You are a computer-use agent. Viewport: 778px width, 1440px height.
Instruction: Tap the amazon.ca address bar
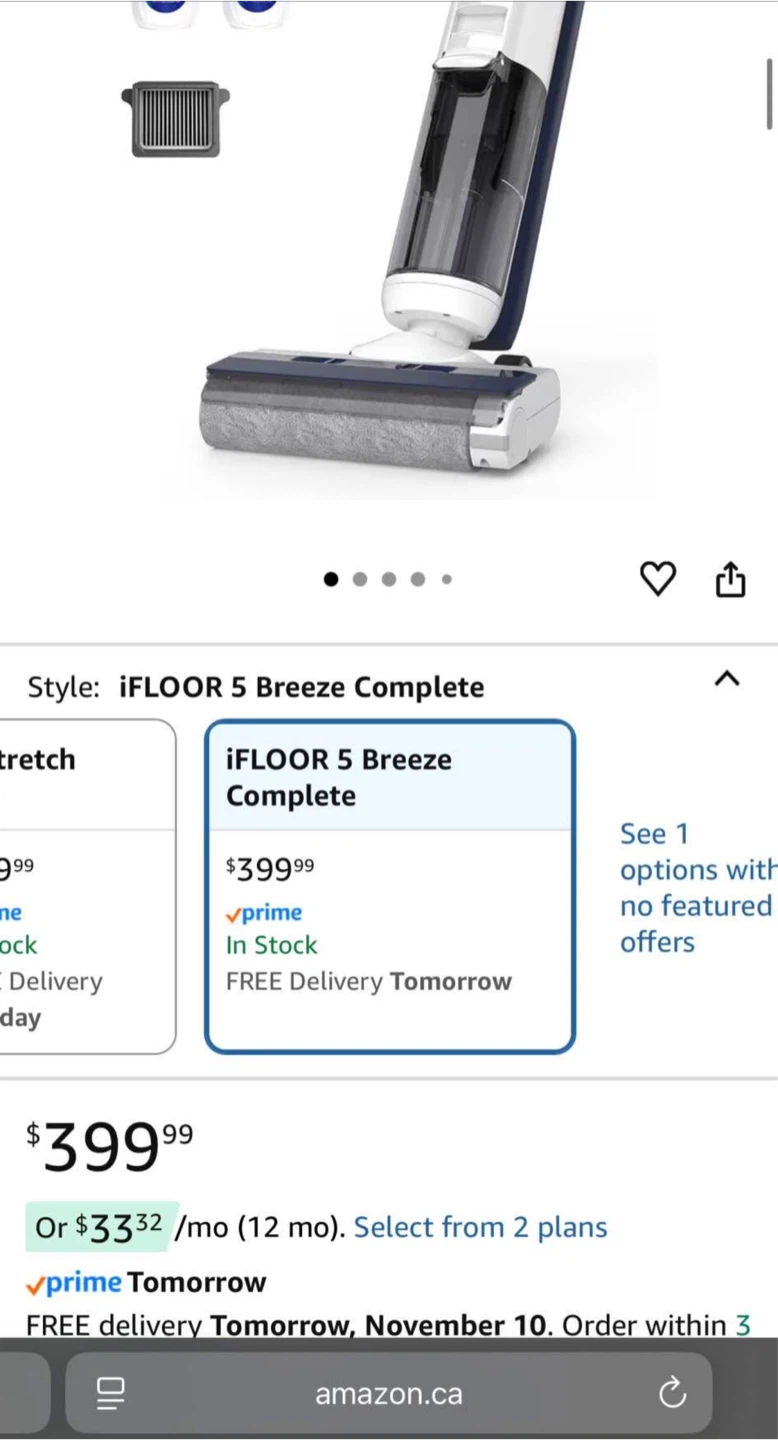click(389, 1393)
